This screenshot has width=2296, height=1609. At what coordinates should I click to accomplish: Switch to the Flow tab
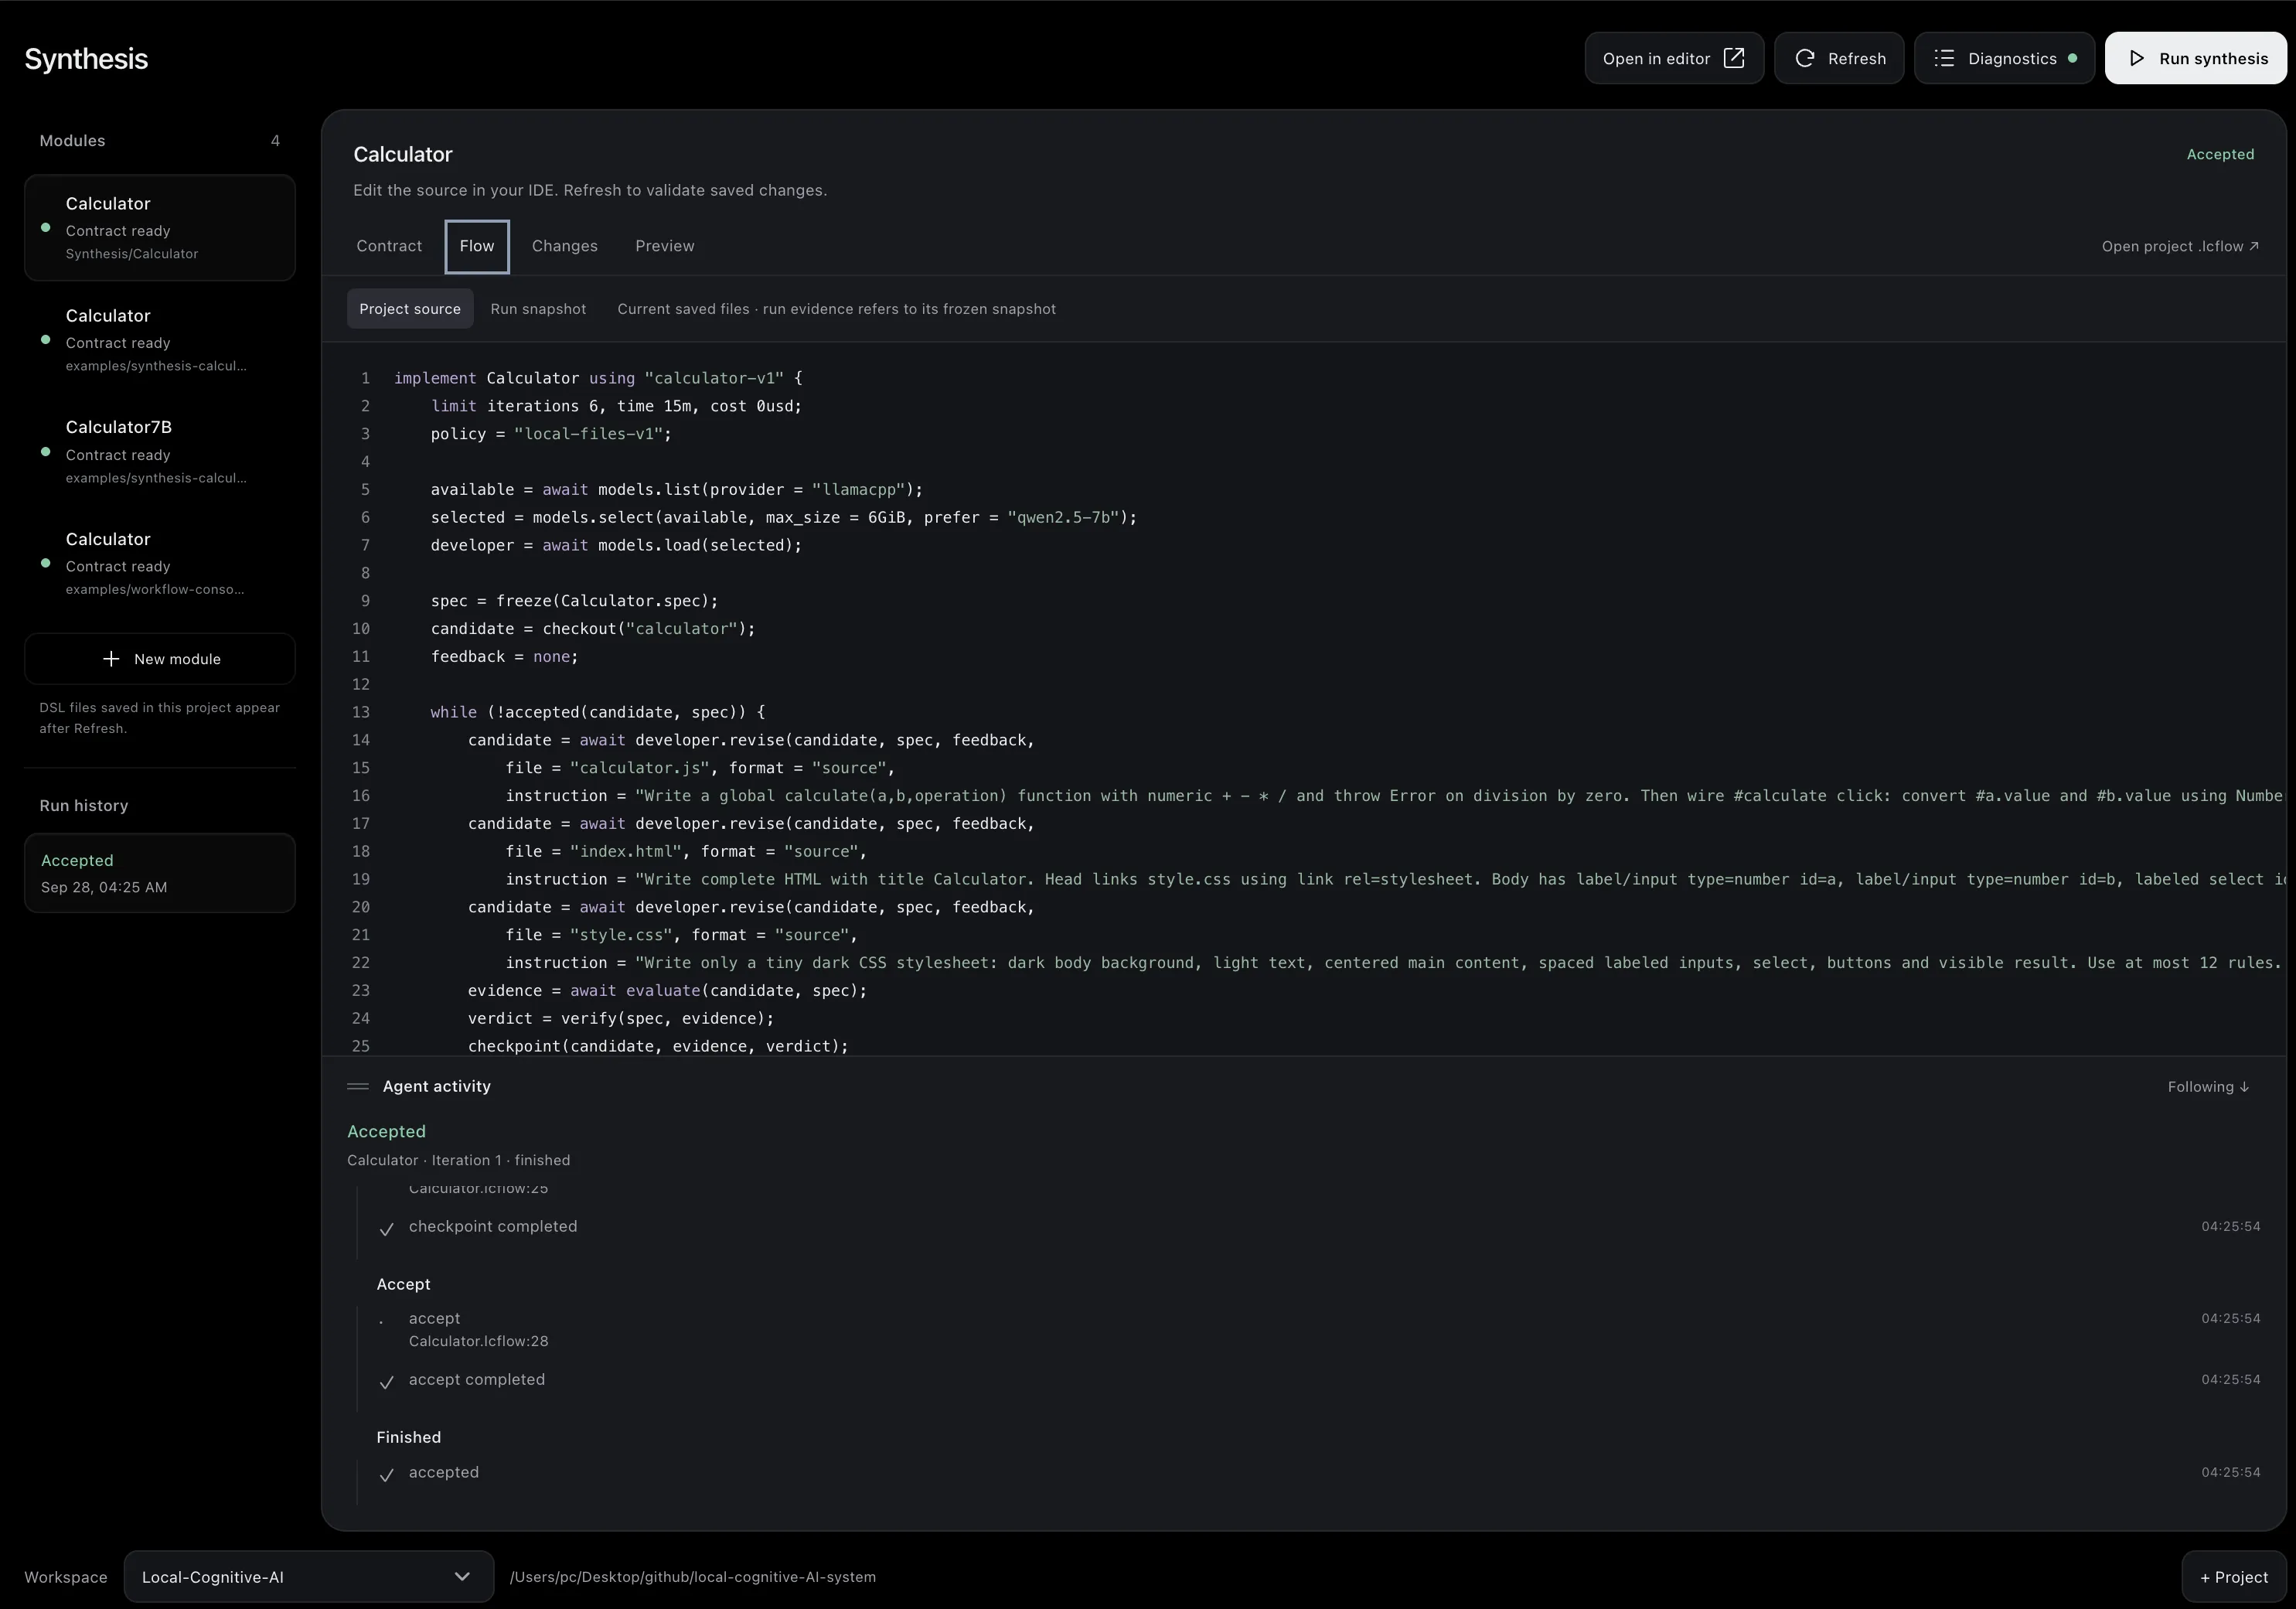477,246
